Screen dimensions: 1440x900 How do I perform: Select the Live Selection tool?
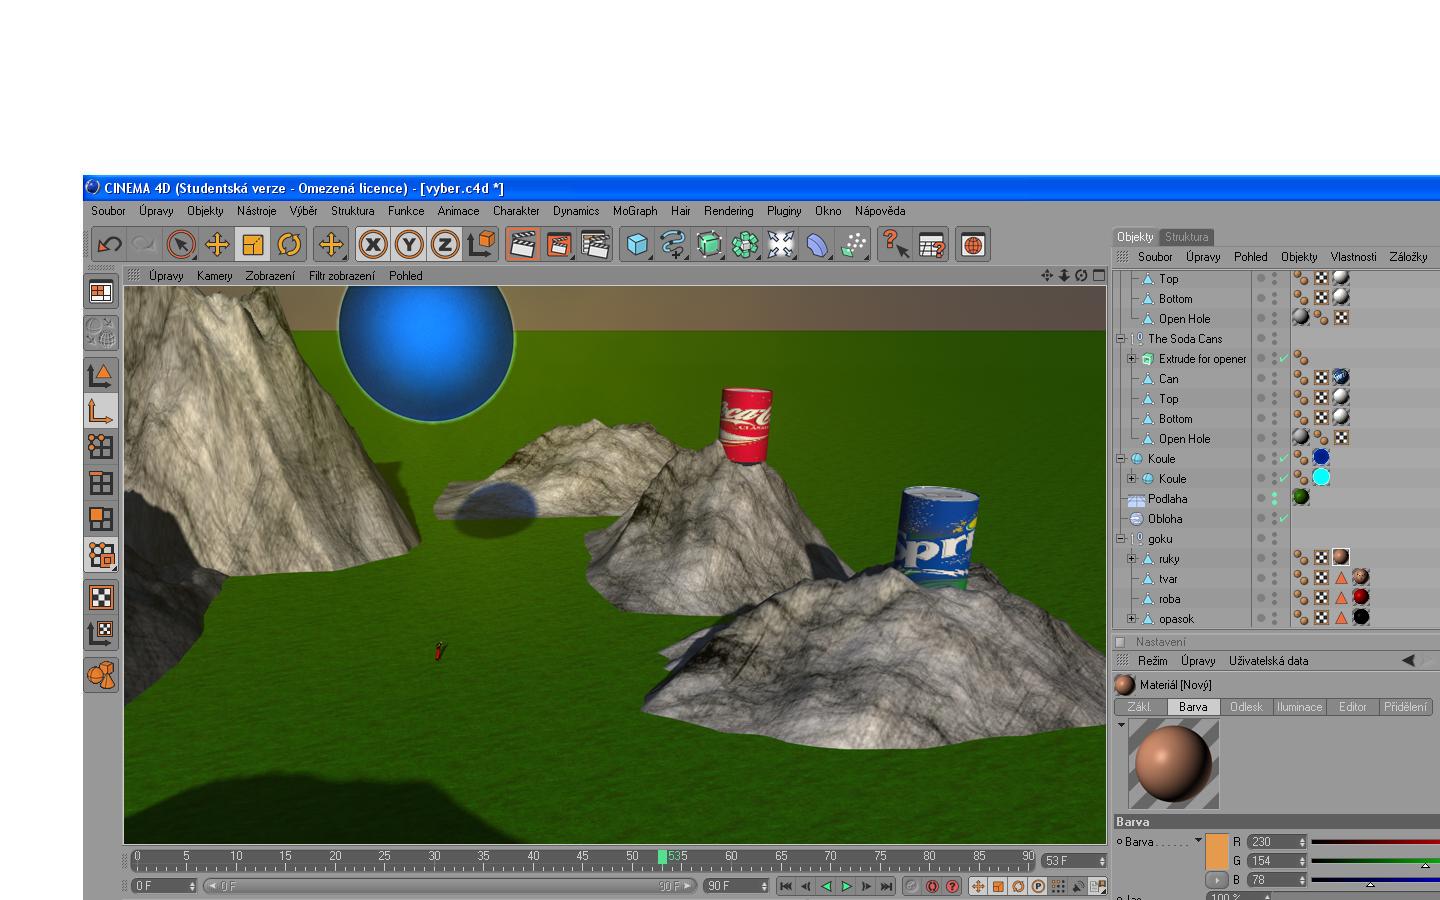click(181, 244)
